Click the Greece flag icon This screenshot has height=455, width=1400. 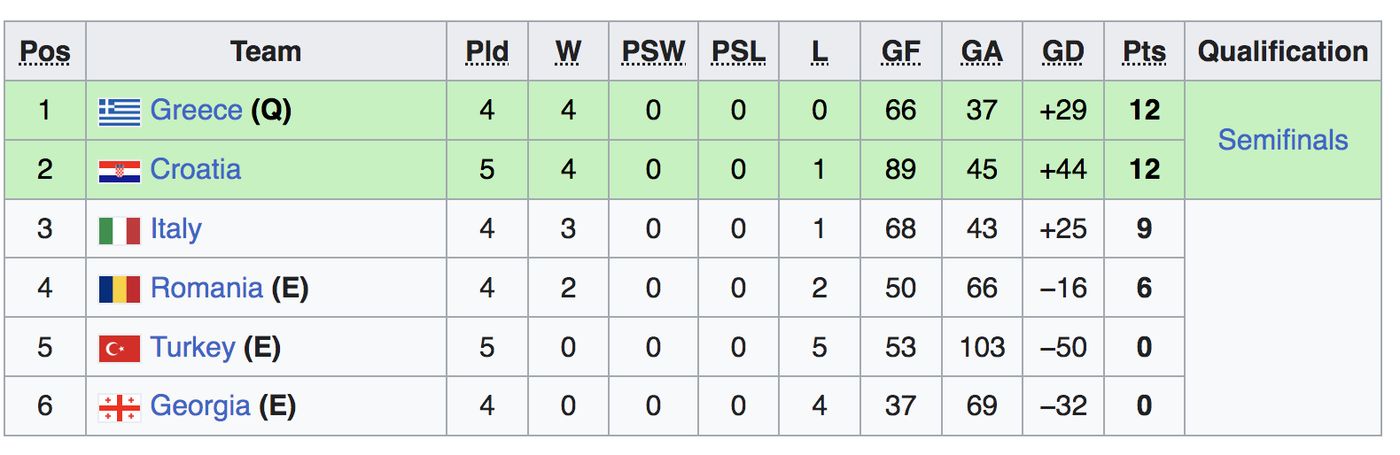(119, 111)
